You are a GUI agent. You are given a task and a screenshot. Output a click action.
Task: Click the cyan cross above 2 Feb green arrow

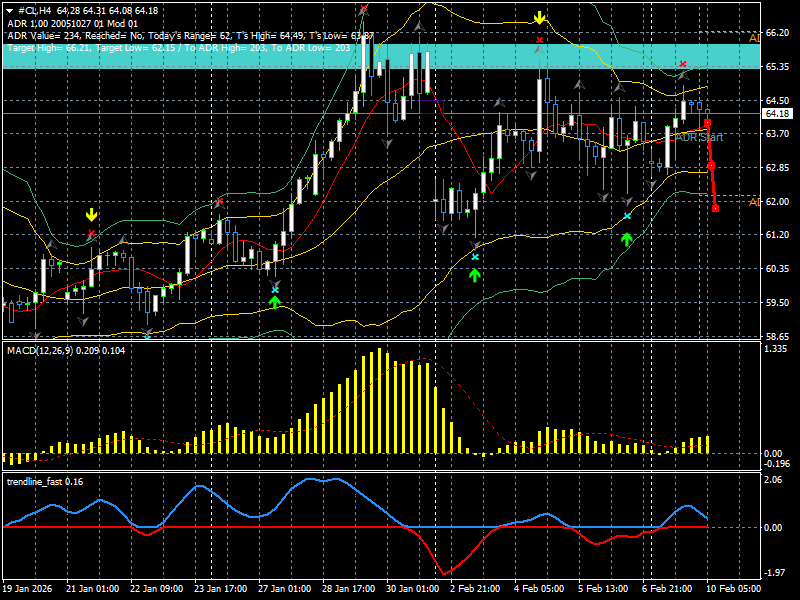(475, 257)
